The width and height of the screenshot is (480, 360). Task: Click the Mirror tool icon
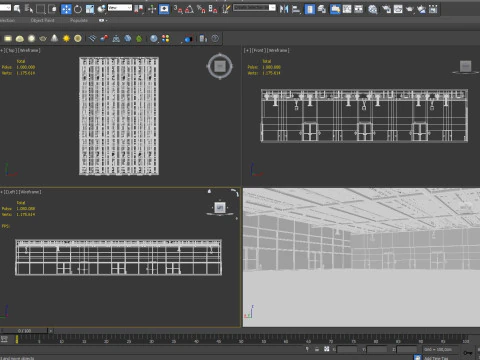pyautogui.click(x=284, y=9)
